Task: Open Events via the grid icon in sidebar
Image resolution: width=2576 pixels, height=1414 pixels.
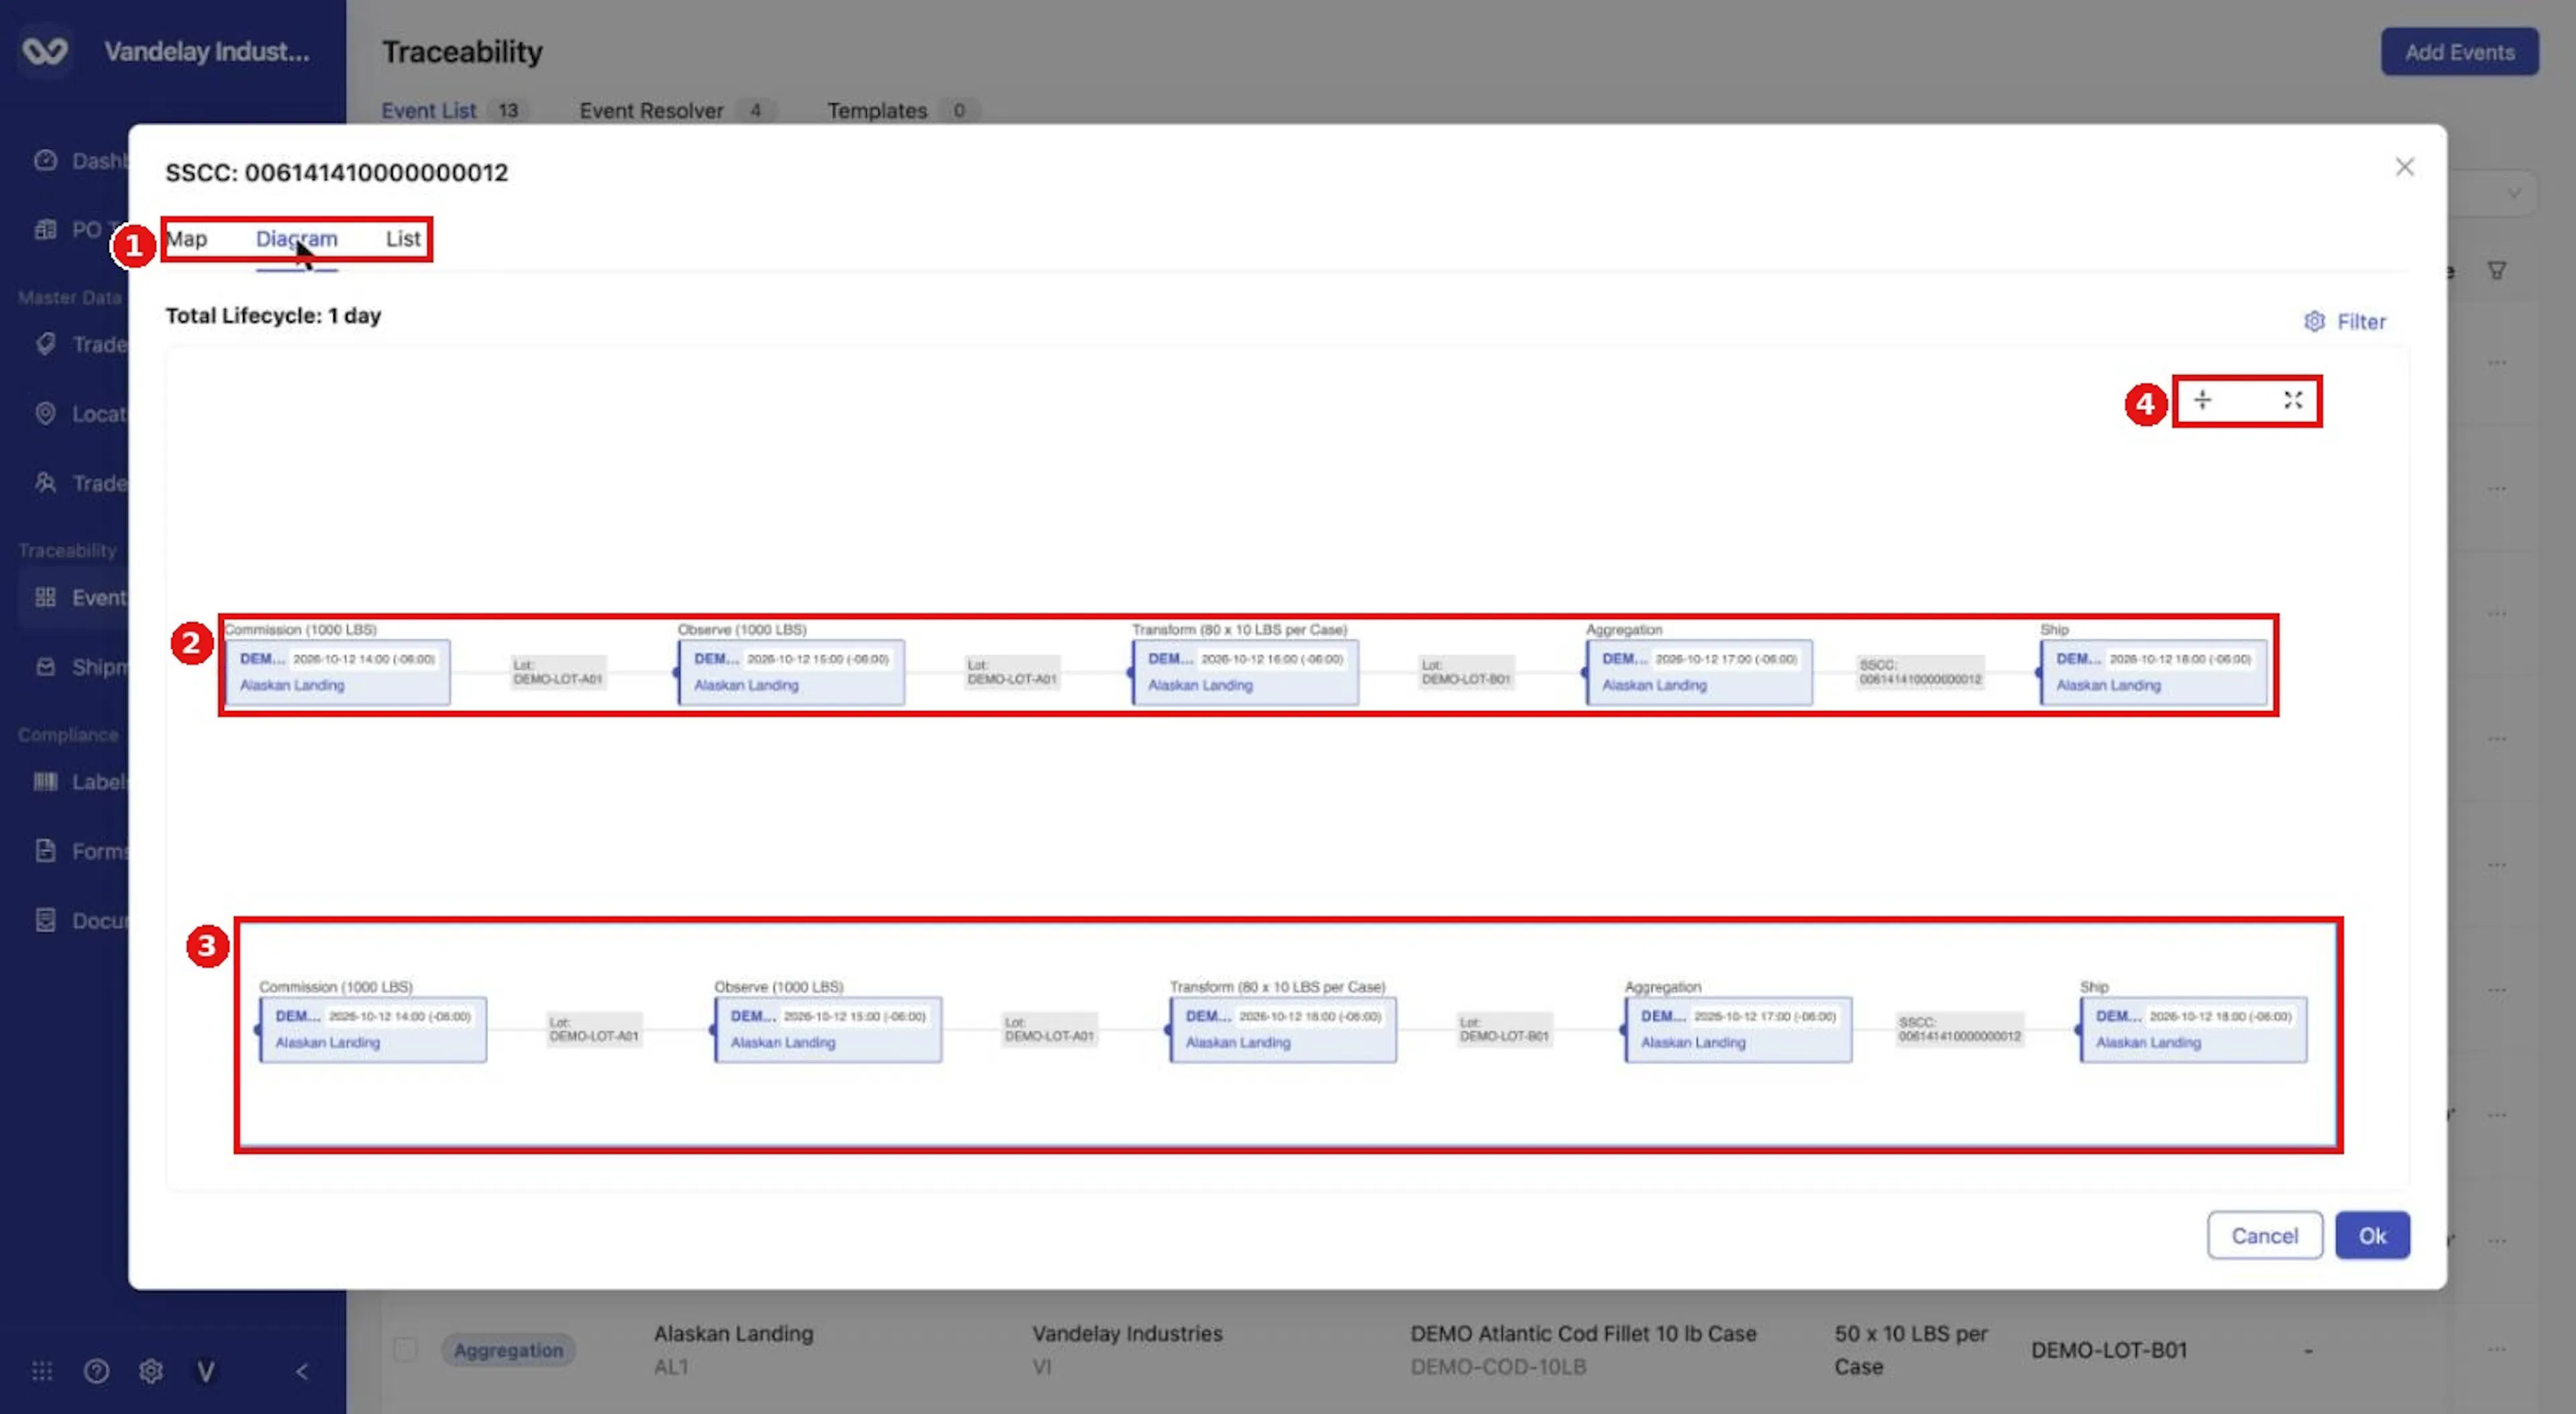Action: click(x=45, y=597)
